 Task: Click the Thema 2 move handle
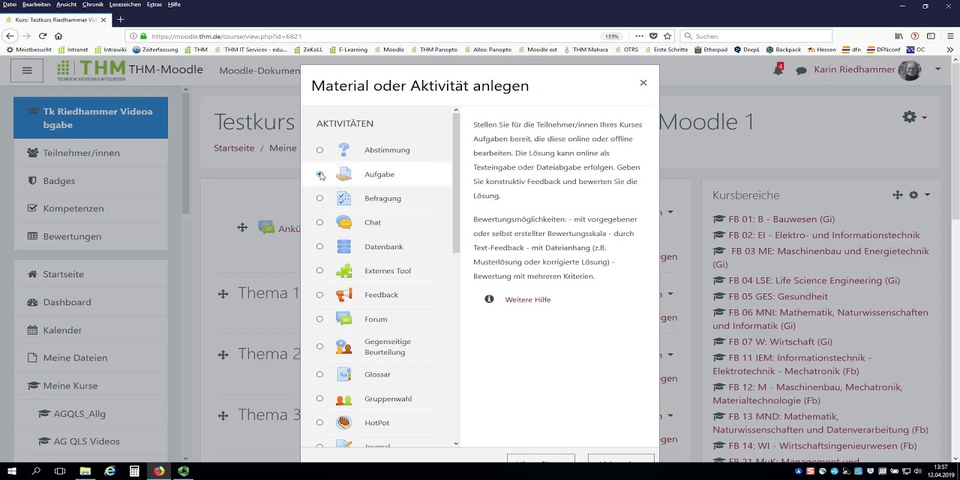tap(223, 354)
